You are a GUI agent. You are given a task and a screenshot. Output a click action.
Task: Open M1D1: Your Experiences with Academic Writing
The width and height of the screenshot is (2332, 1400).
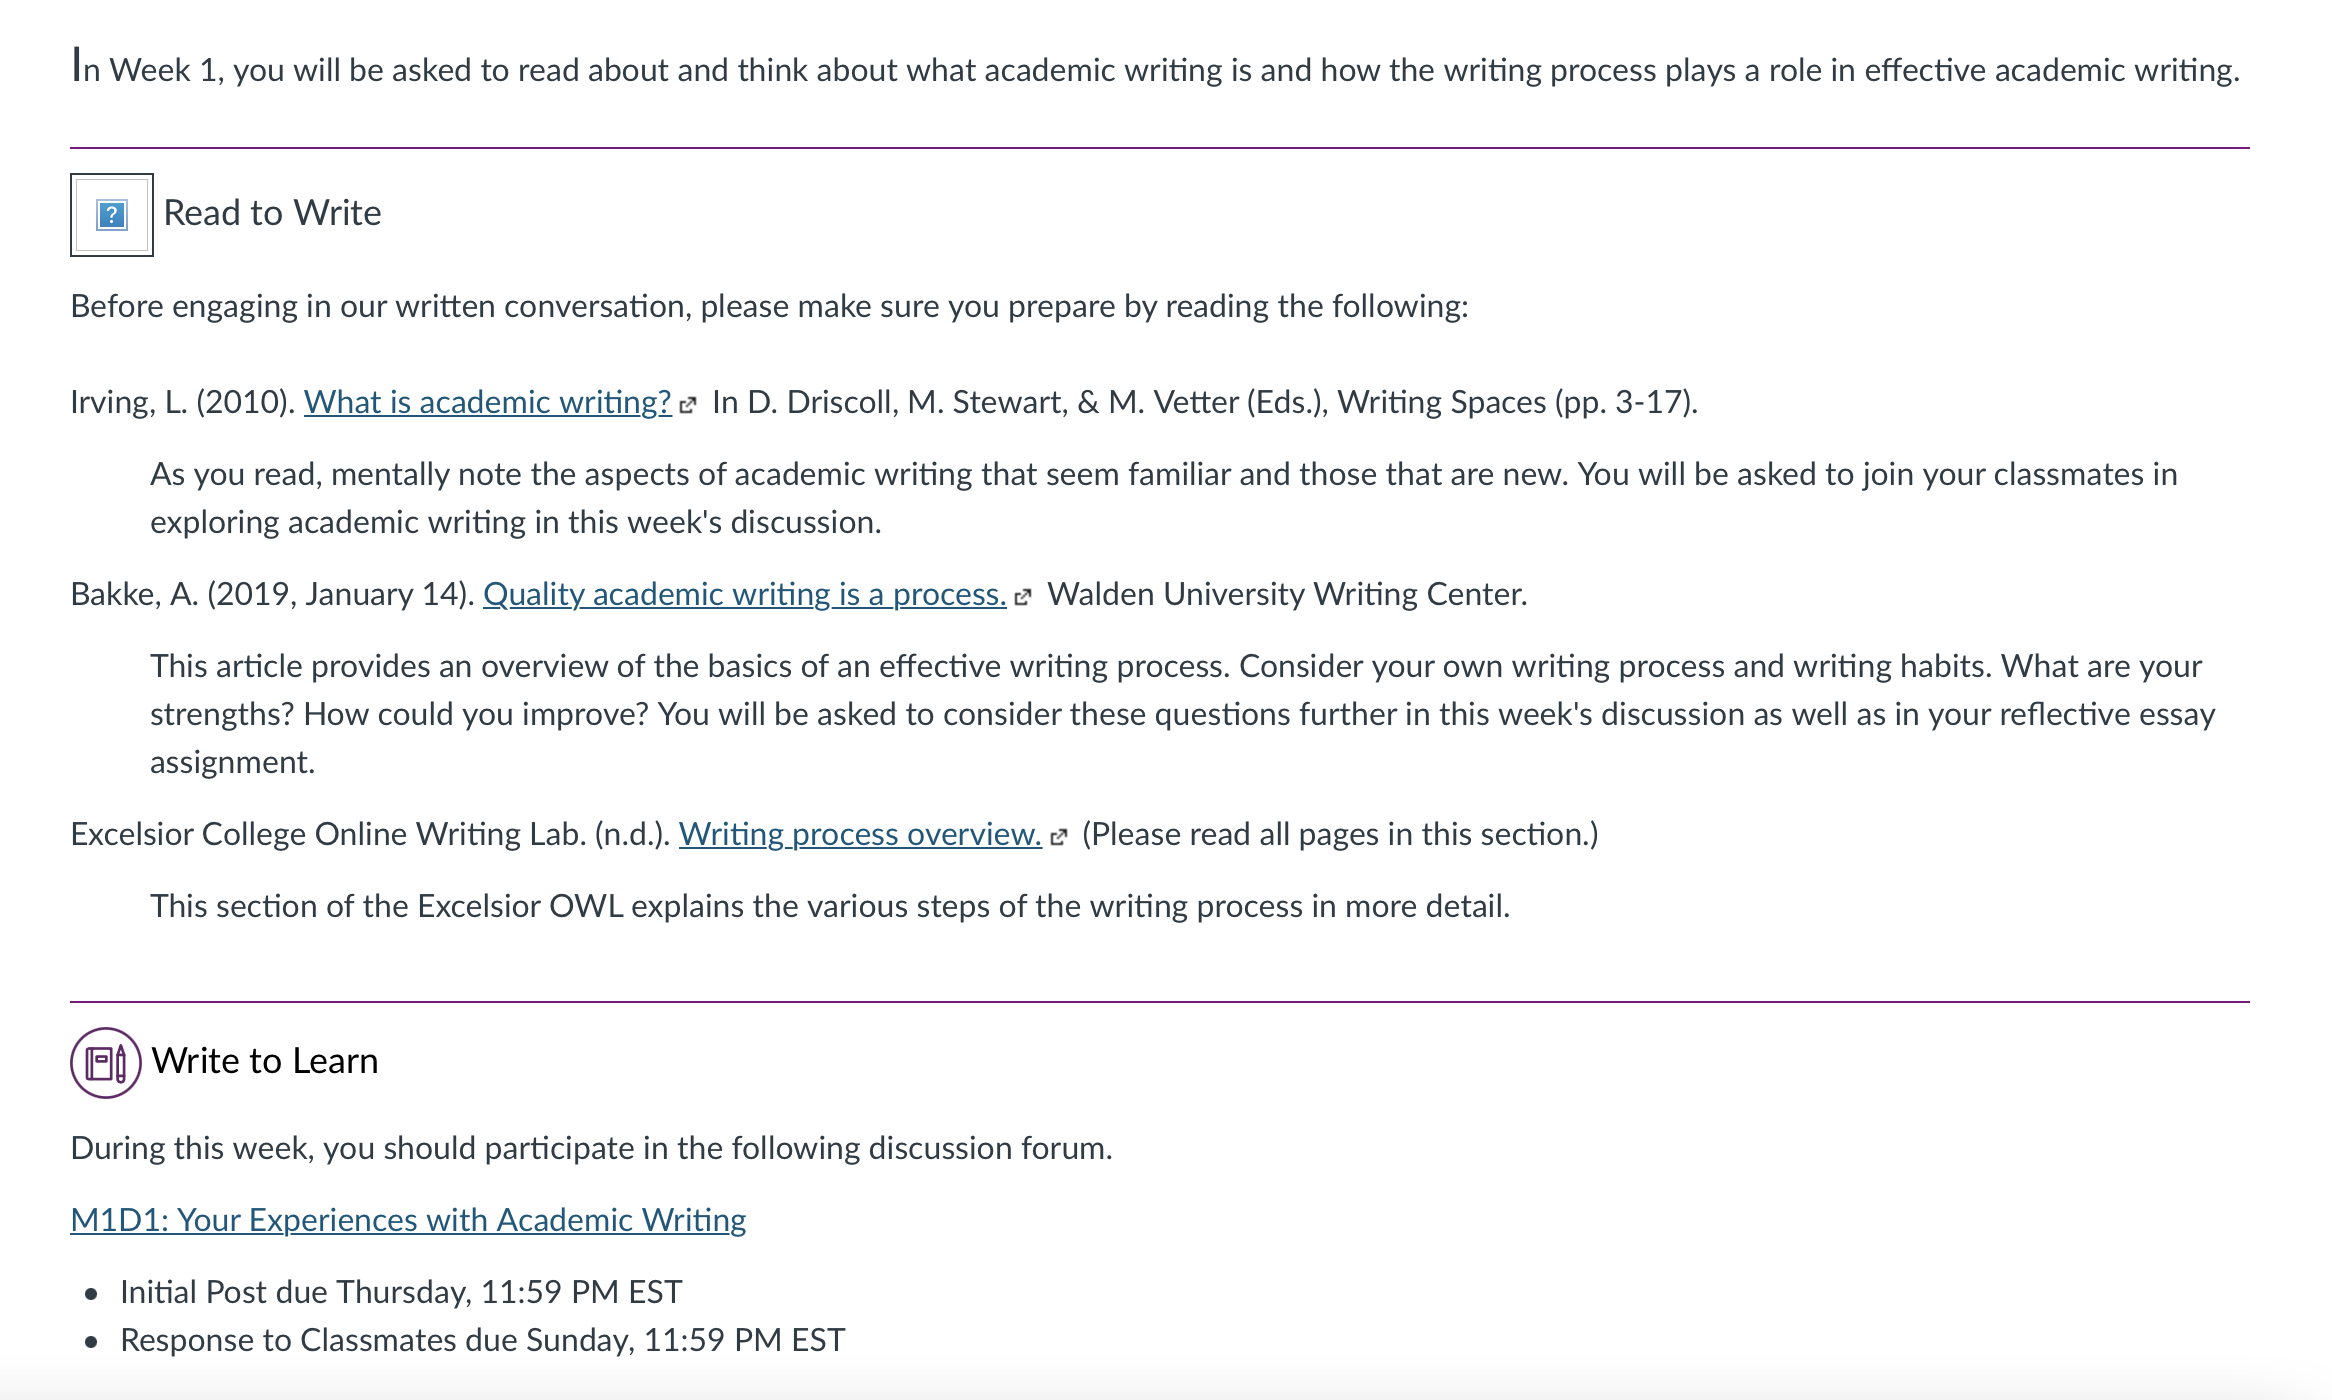(x=408, y=1220)
